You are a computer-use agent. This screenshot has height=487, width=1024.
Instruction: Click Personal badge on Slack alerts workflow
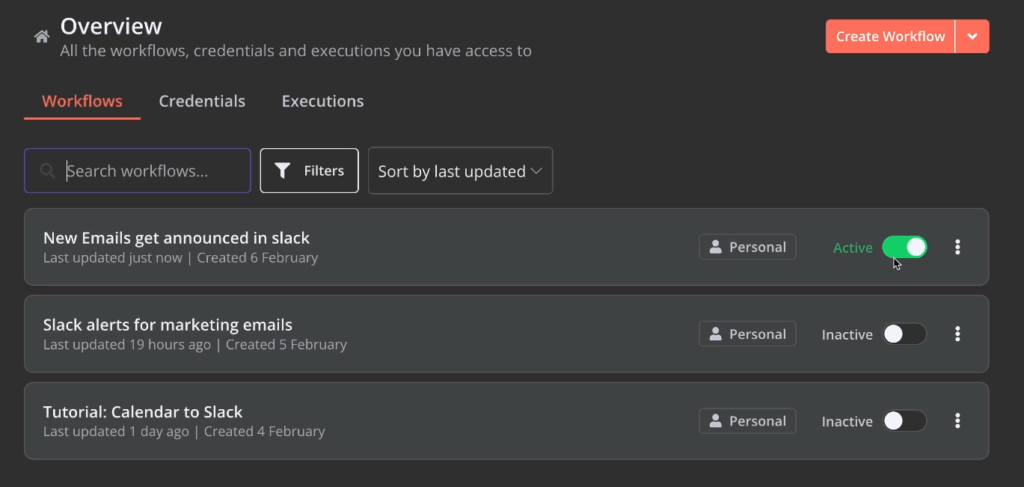tap(747, 334)
